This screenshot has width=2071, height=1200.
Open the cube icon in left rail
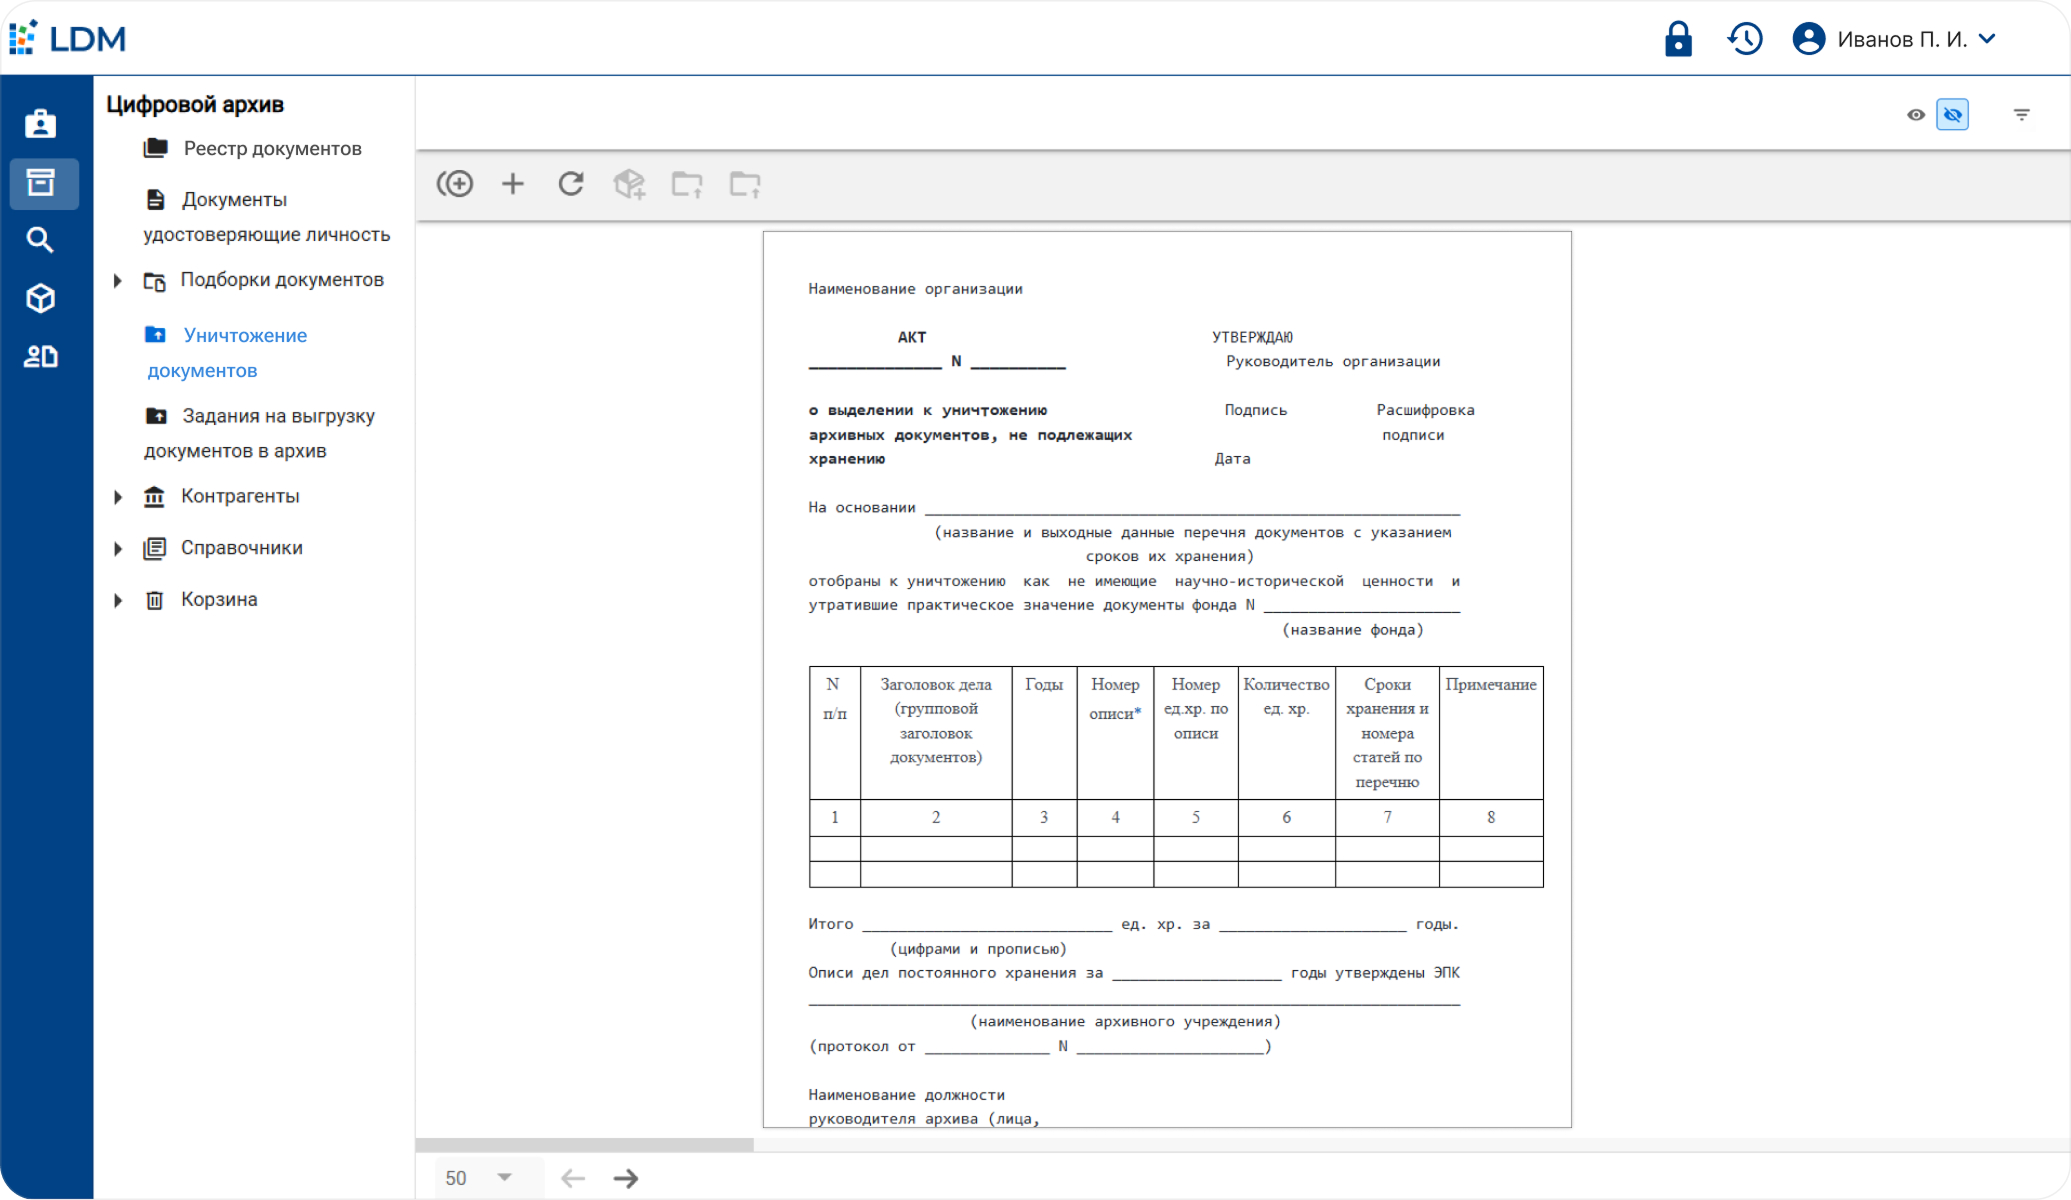40,298
